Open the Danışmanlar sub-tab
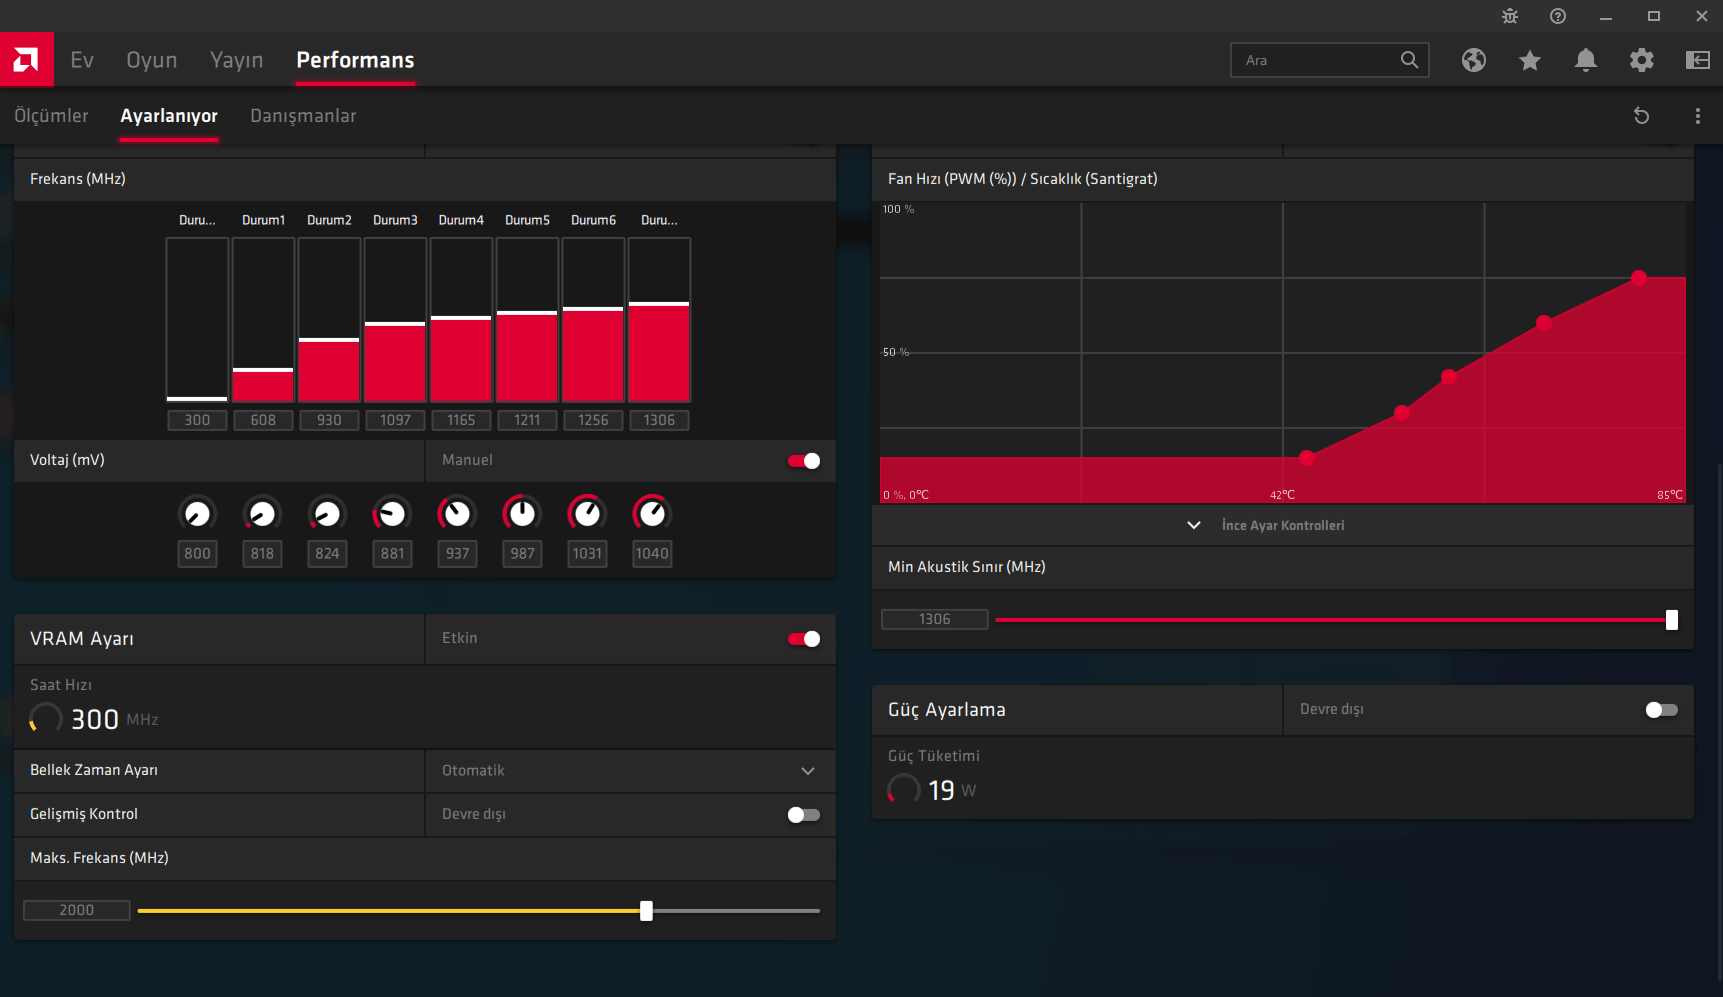The height and width of the screenshot is (997, 1723). tap(303, 116)
